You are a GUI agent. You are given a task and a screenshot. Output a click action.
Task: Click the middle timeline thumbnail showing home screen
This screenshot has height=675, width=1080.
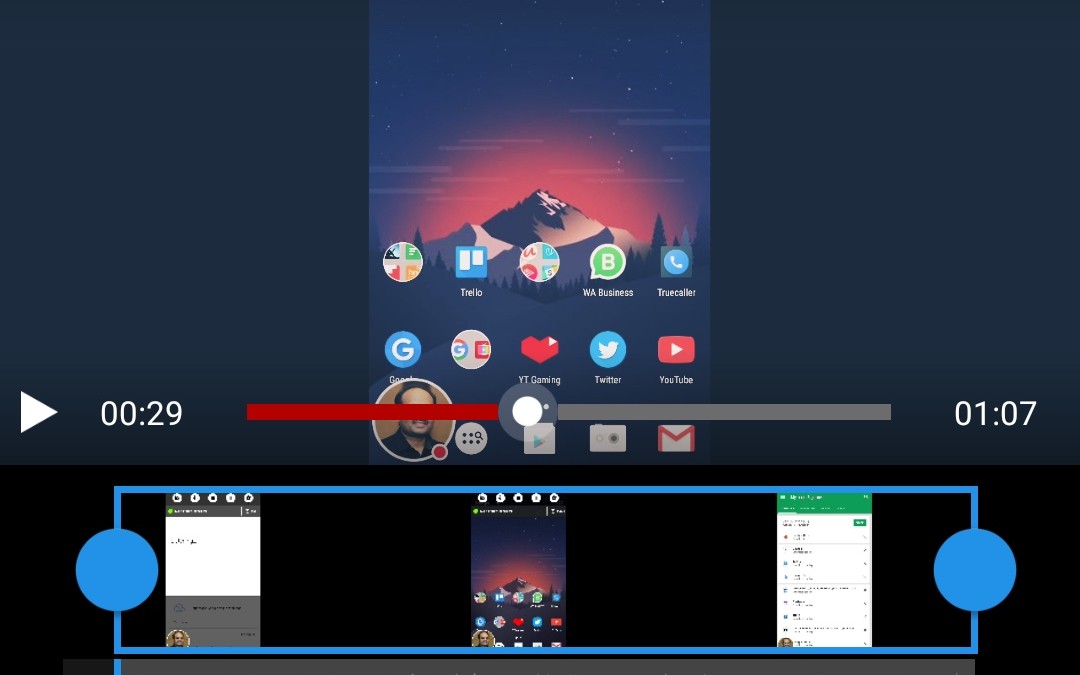518,569
